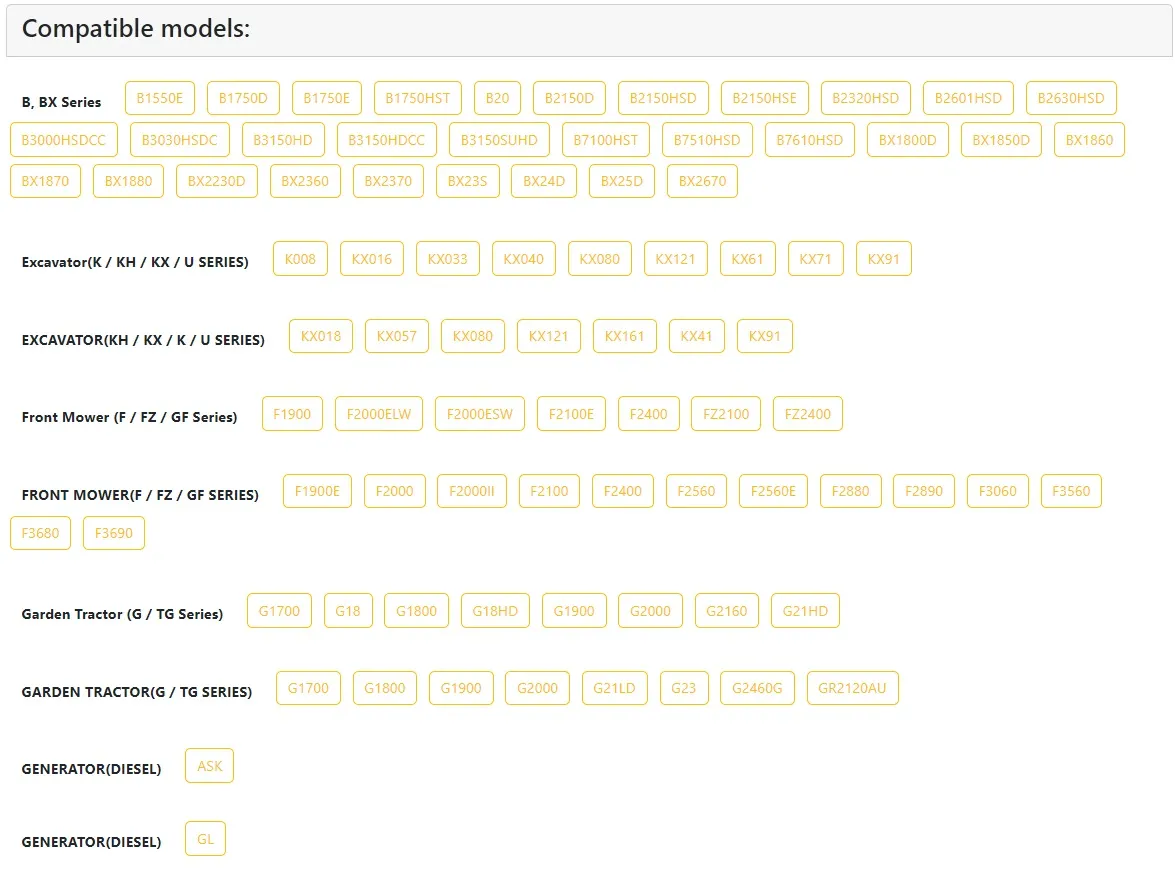
Task: Click the G18 garden tractor model
Action: pyautogui.click(x=348, y=611)
